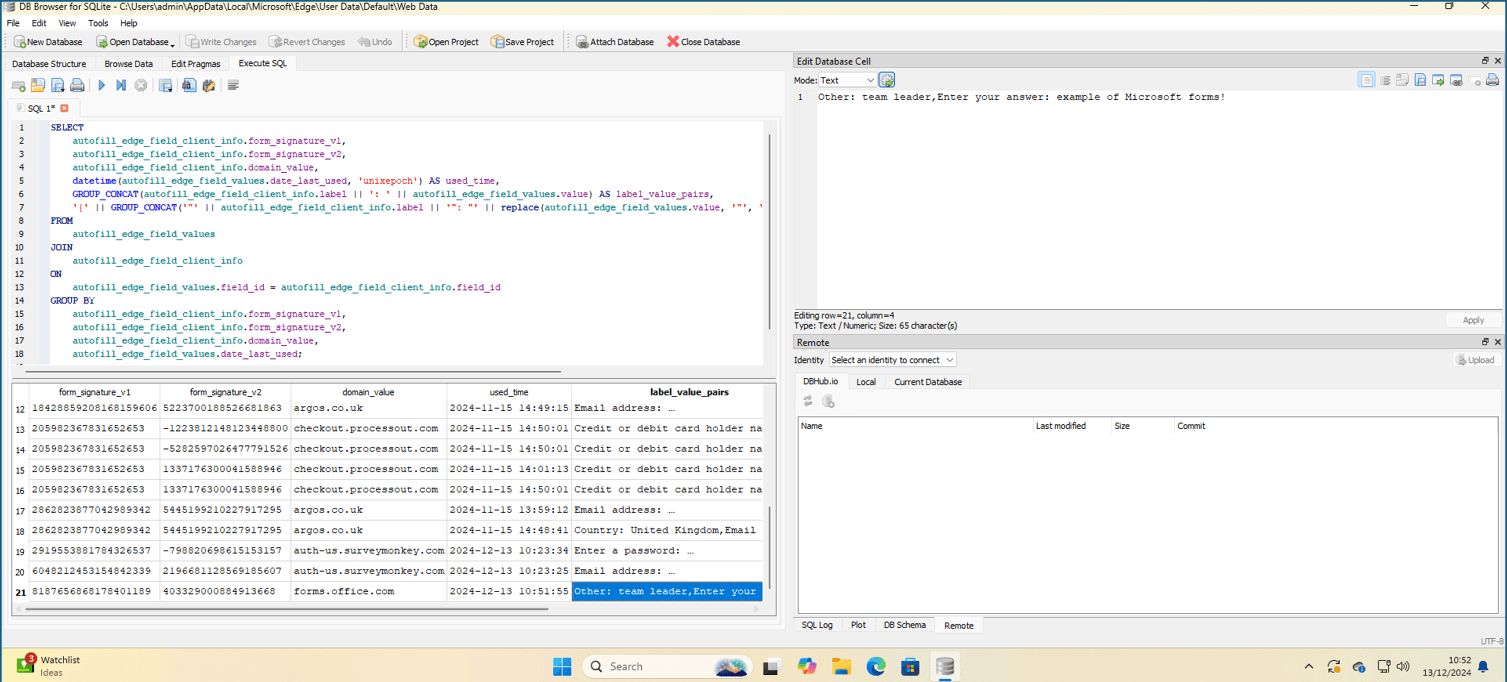This screenshot has width=1507, height=682.
Task: Open the Tools menu
Action: click(x=96, y=23)
